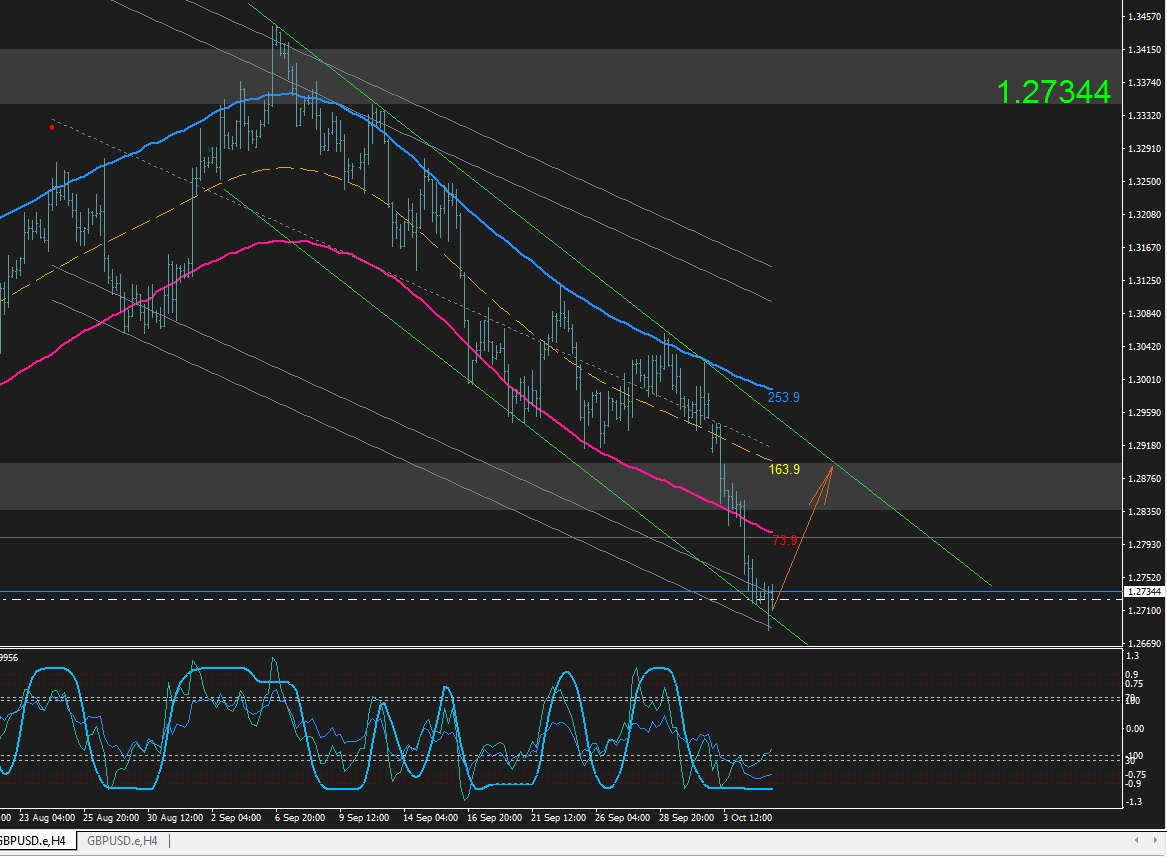Click price axis value 1.27520
1167x857 pixels.
pyautogui.click(x=1145, y=578)
